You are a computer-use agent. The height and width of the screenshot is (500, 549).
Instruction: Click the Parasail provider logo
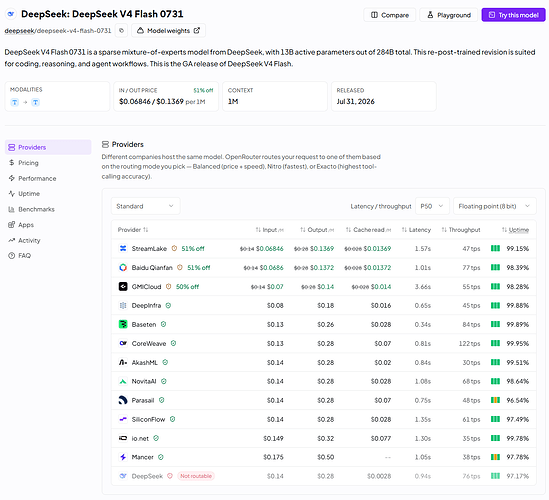[x=123, y=400]
